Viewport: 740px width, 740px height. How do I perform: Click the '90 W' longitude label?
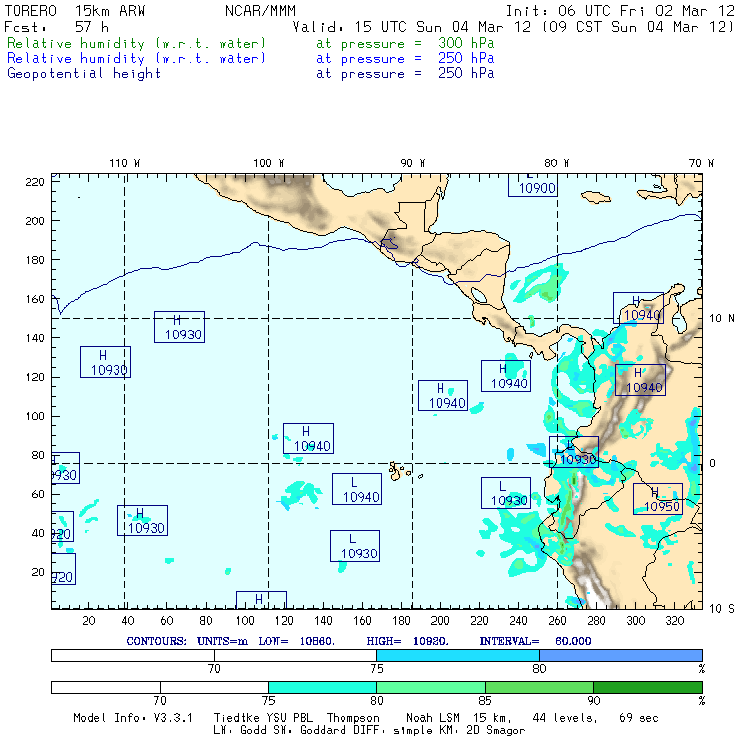click(x=413, y=163)
